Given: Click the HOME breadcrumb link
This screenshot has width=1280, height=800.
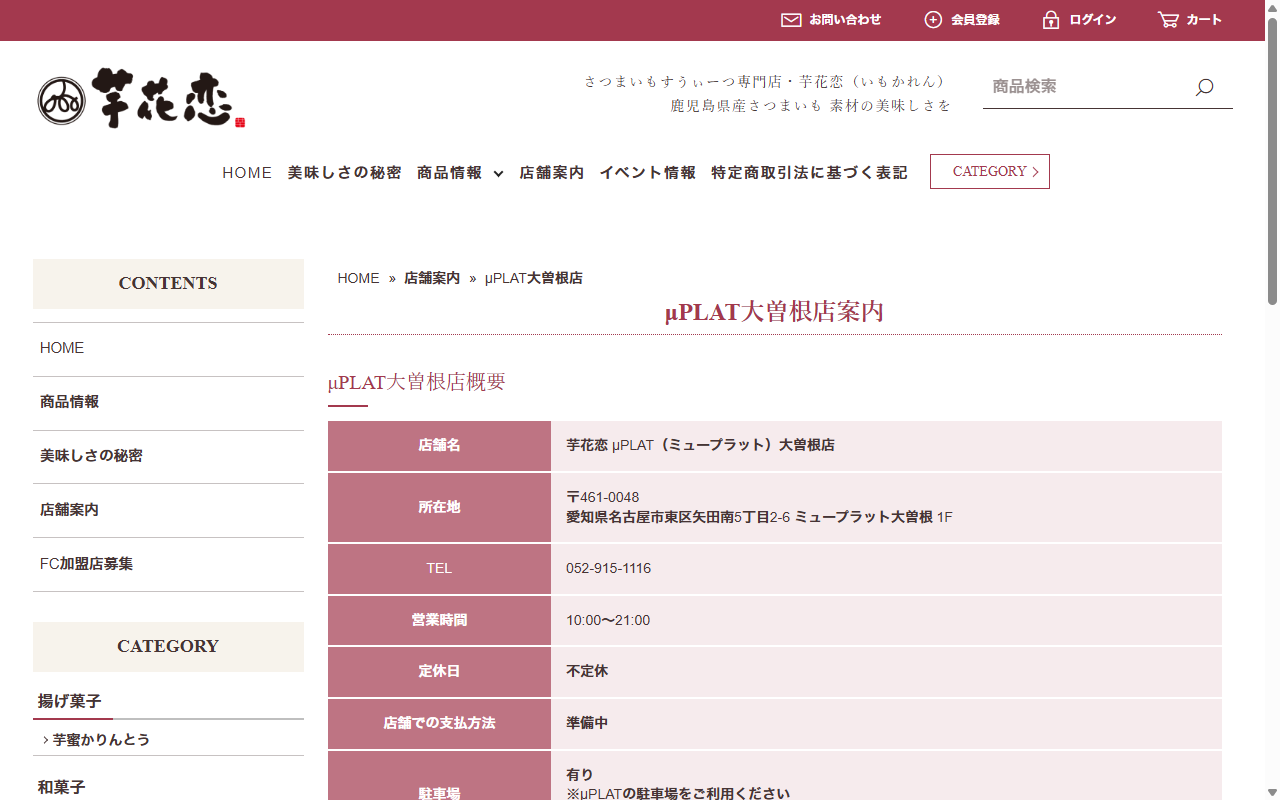Looking at the screenshot, I should pos(359,278).
